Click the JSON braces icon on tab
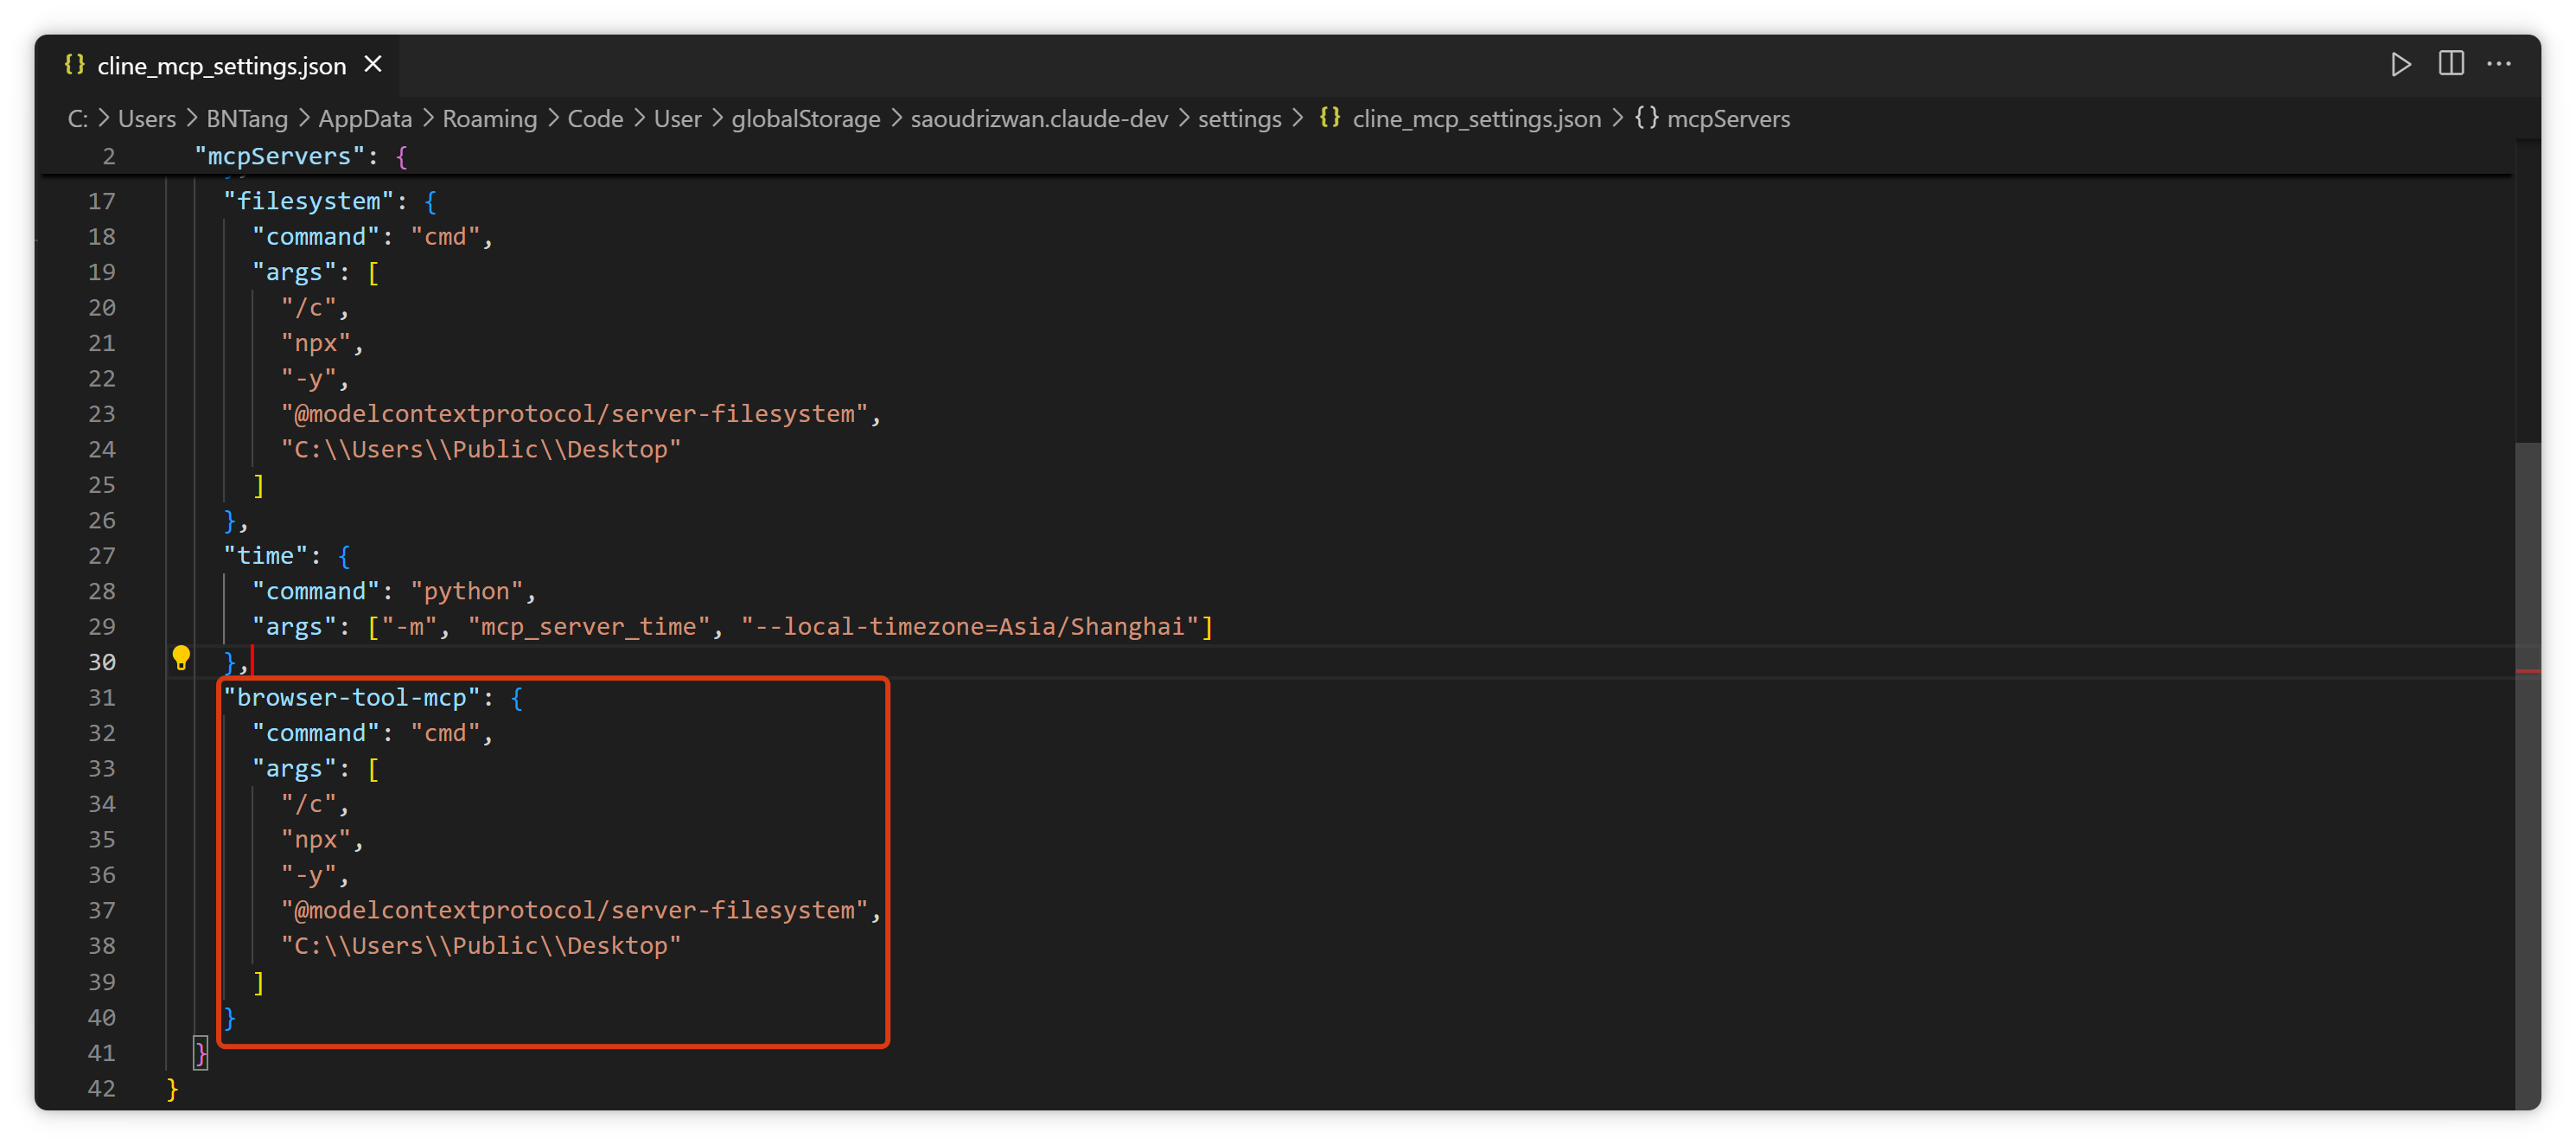Image resolution: width=2576 pixels, height=1145 pixels. (74, 65)
